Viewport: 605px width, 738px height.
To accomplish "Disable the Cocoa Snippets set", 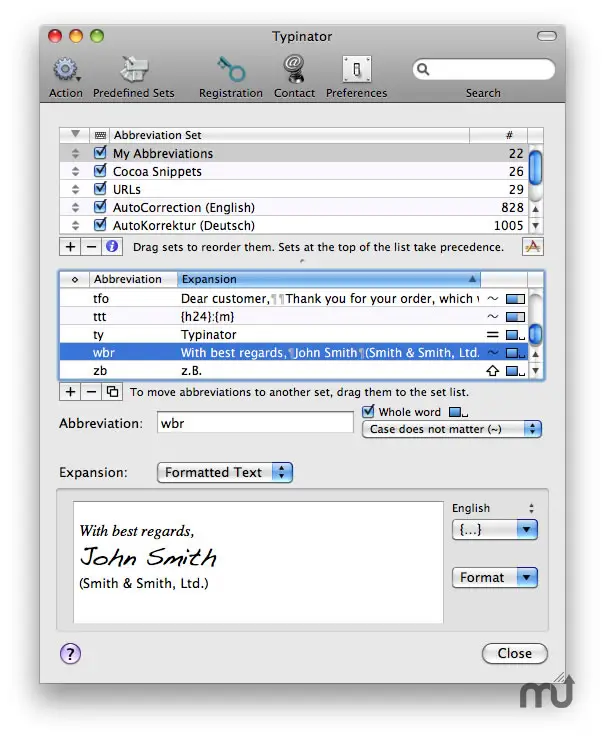I will tap(100, 170).
